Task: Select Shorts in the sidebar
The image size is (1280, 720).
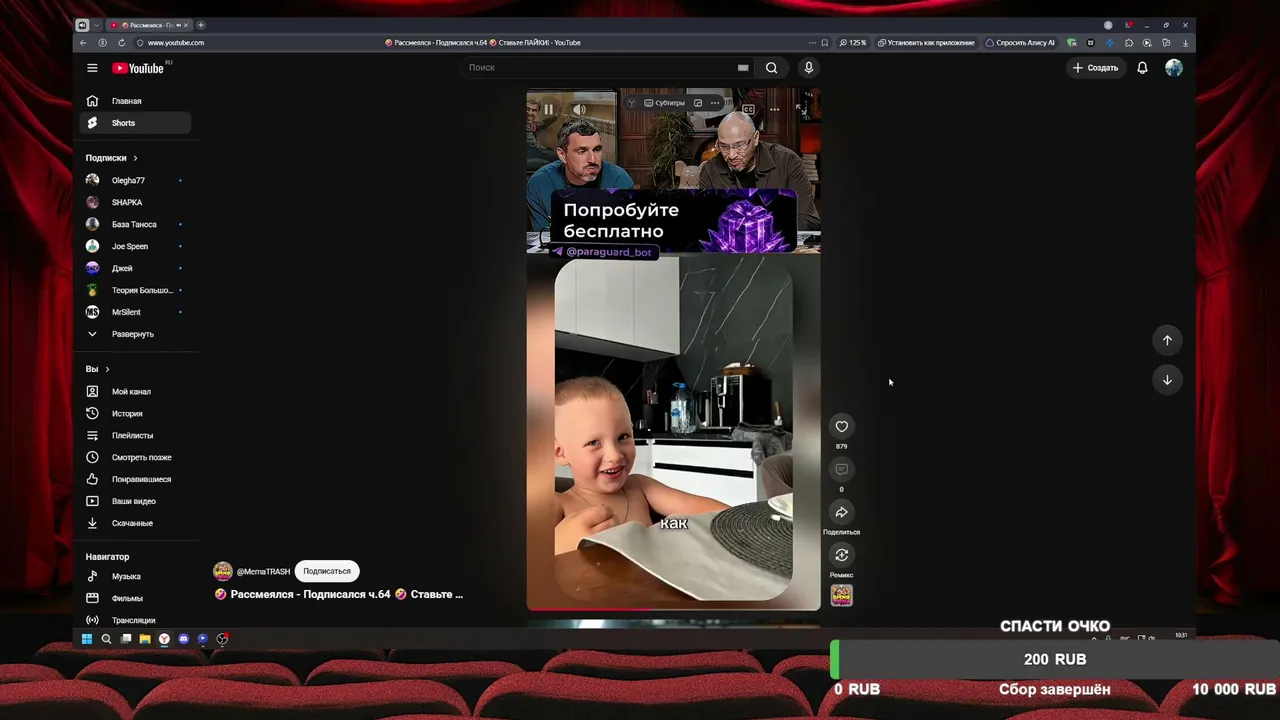Action: tap(136, 123)
